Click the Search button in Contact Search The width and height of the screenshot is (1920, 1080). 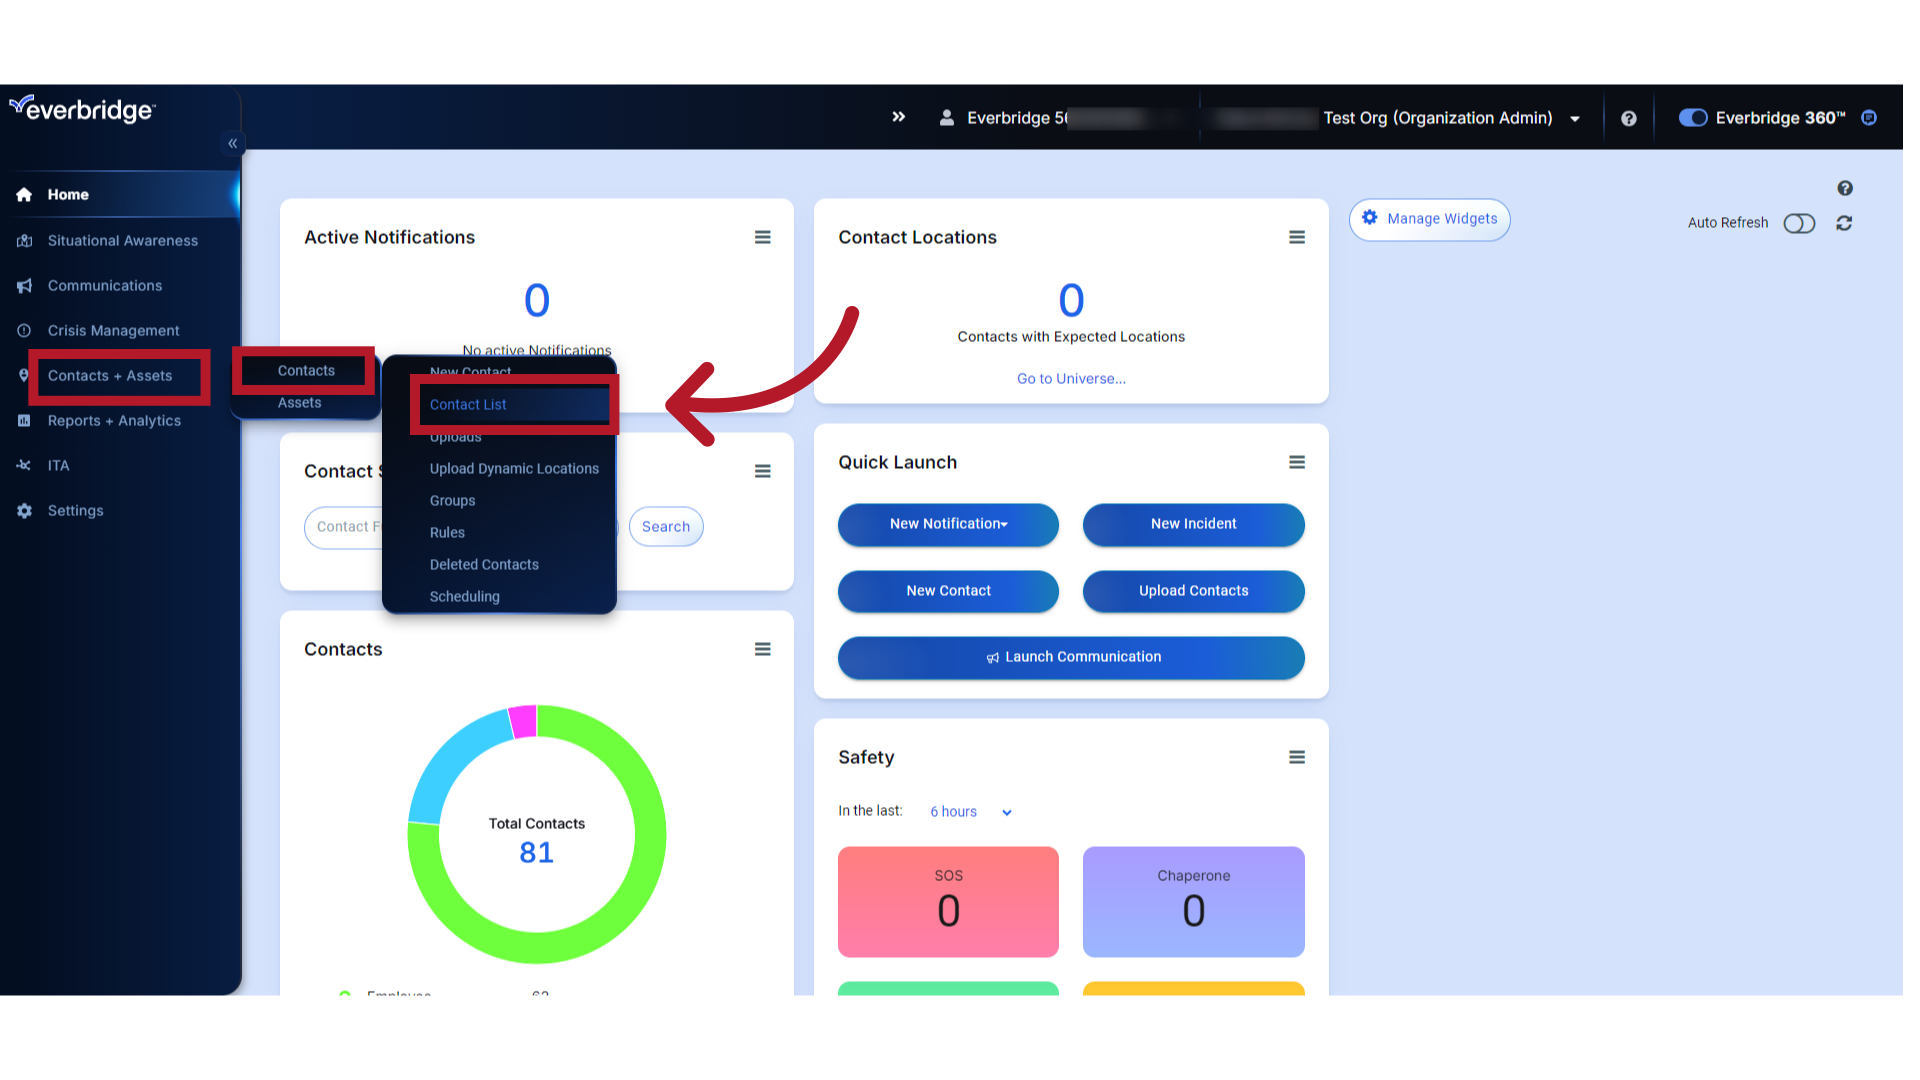(666, 527)
